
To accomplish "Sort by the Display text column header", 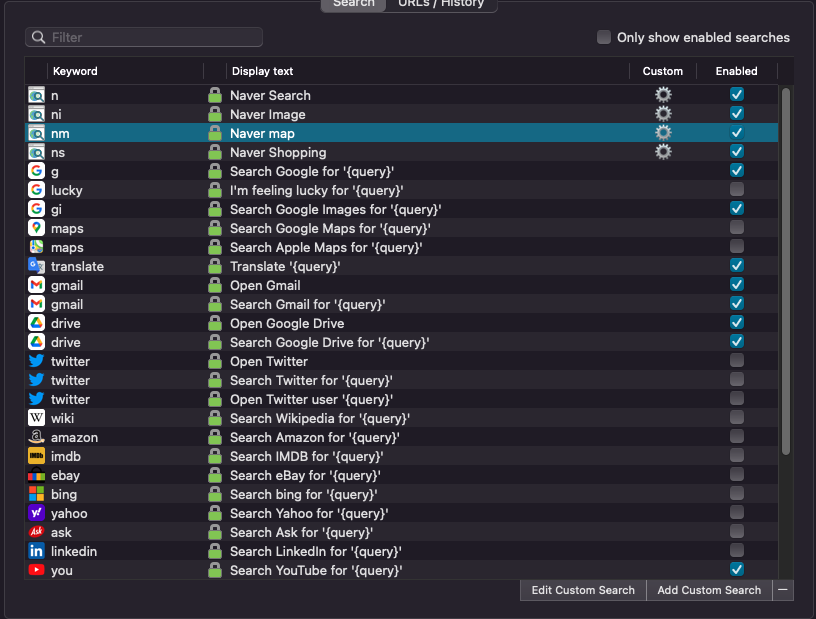I will (x=428, y=71).
